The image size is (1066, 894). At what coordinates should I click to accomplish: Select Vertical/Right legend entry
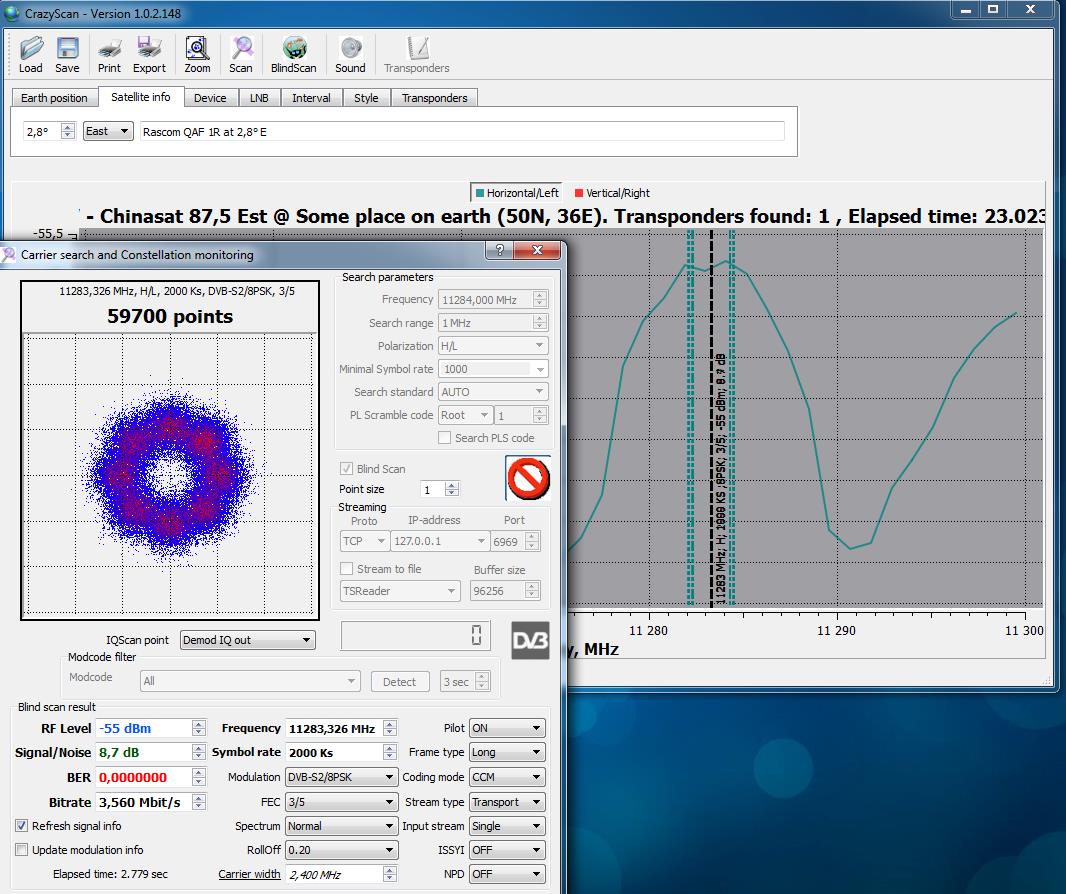612,193
